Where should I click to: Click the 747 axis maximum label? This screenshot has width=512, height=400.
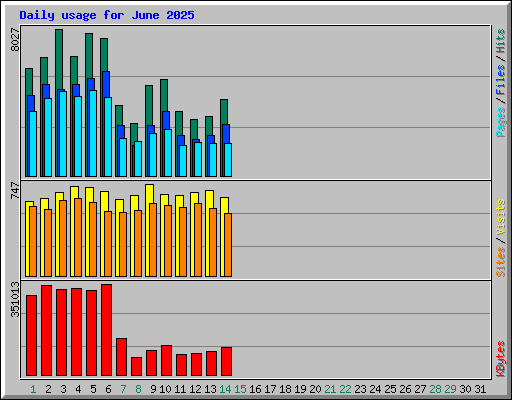click(15, 190)
